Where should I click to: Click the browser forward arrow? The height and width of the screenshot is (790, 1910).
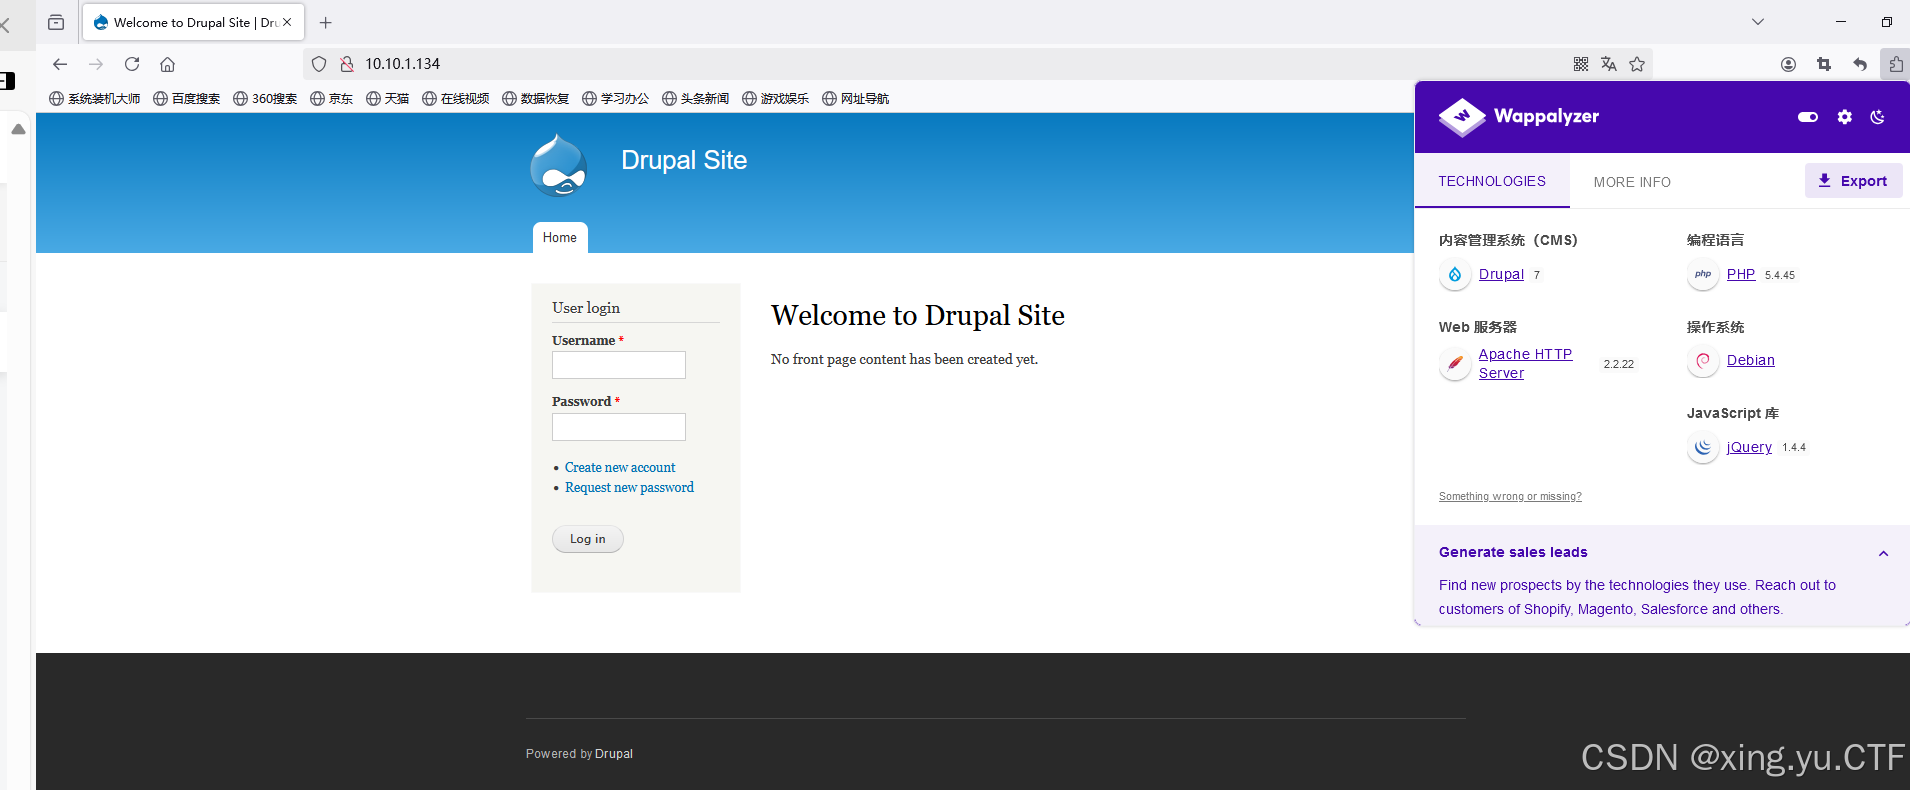96,64
